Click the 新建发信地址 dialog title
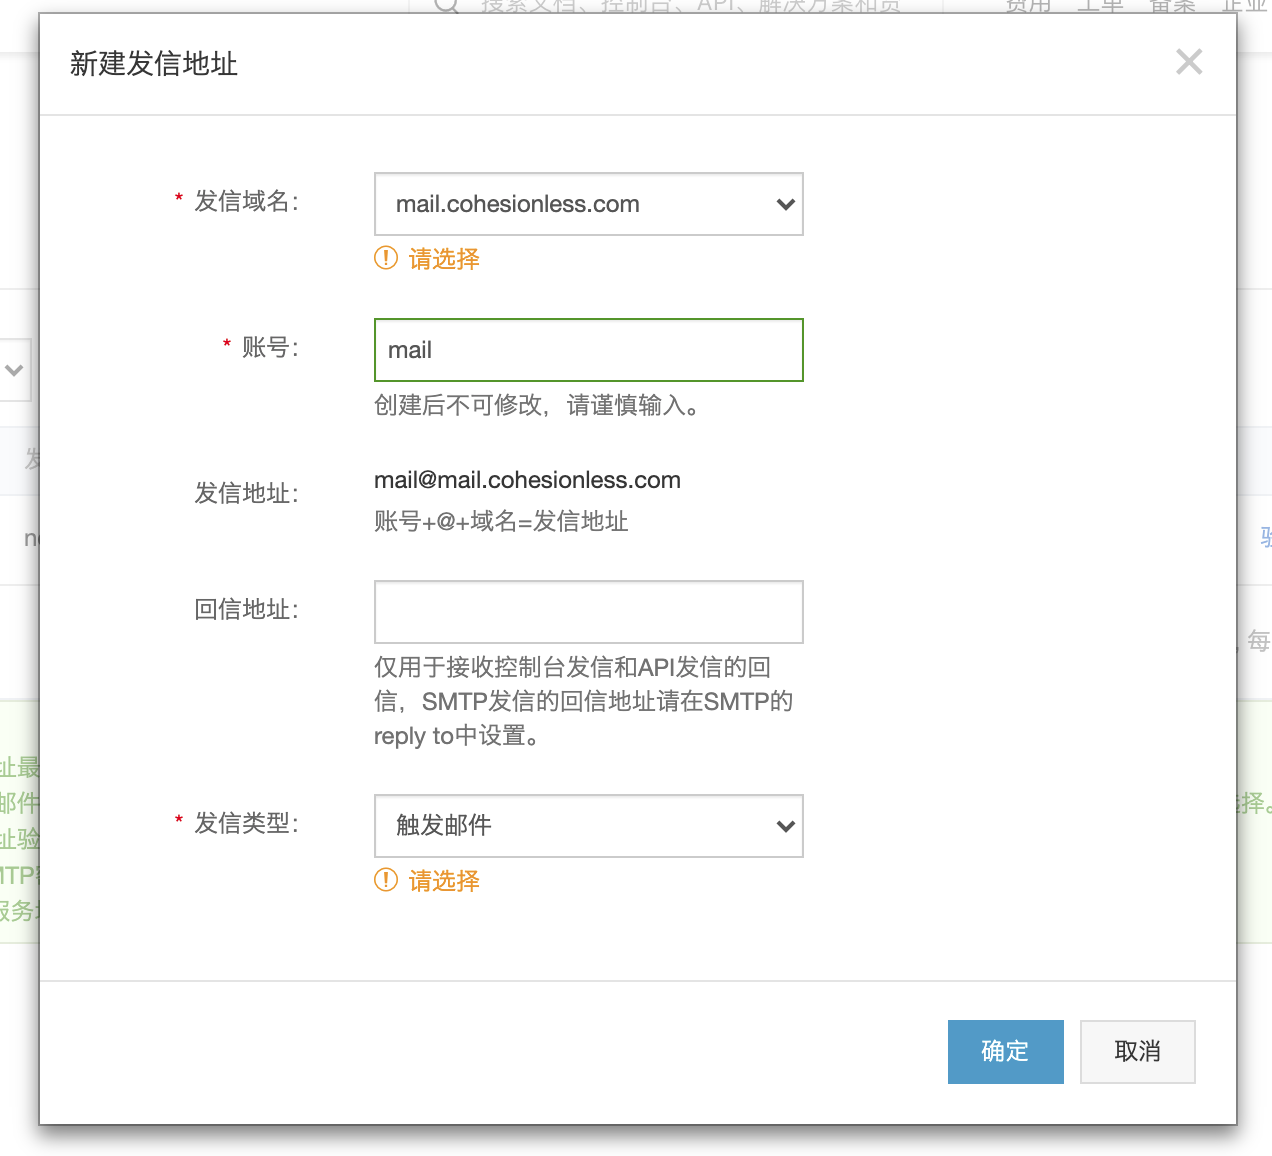Viewport: 1272px width, 1156px height. (x=154, y=64)
